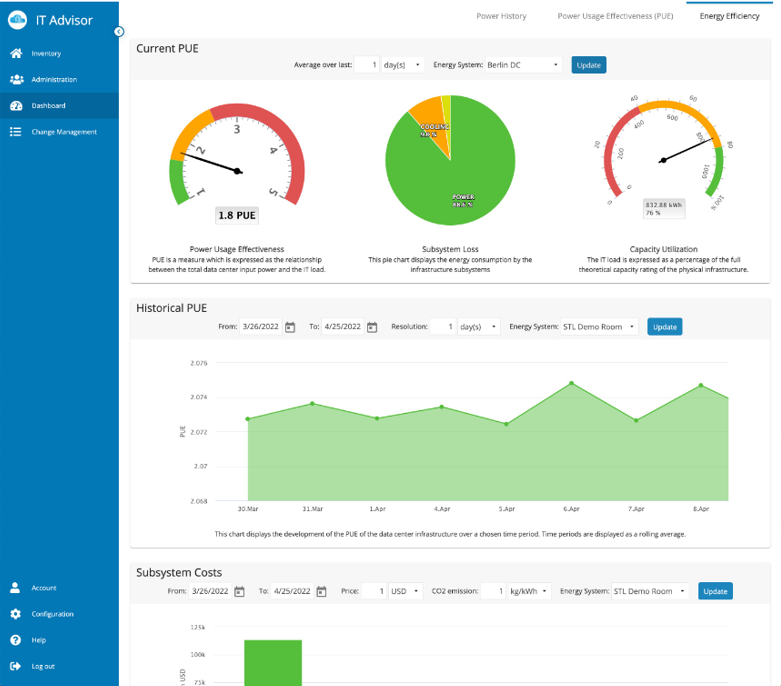Click Update in Current PUE section

(589, 65)
